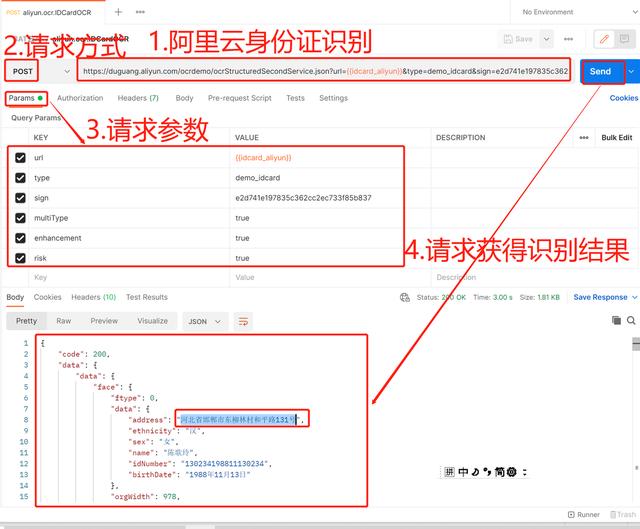This screenshot has height=529, width=640.
Task: Open params table column options ellipsis
Action: point(584,138)
